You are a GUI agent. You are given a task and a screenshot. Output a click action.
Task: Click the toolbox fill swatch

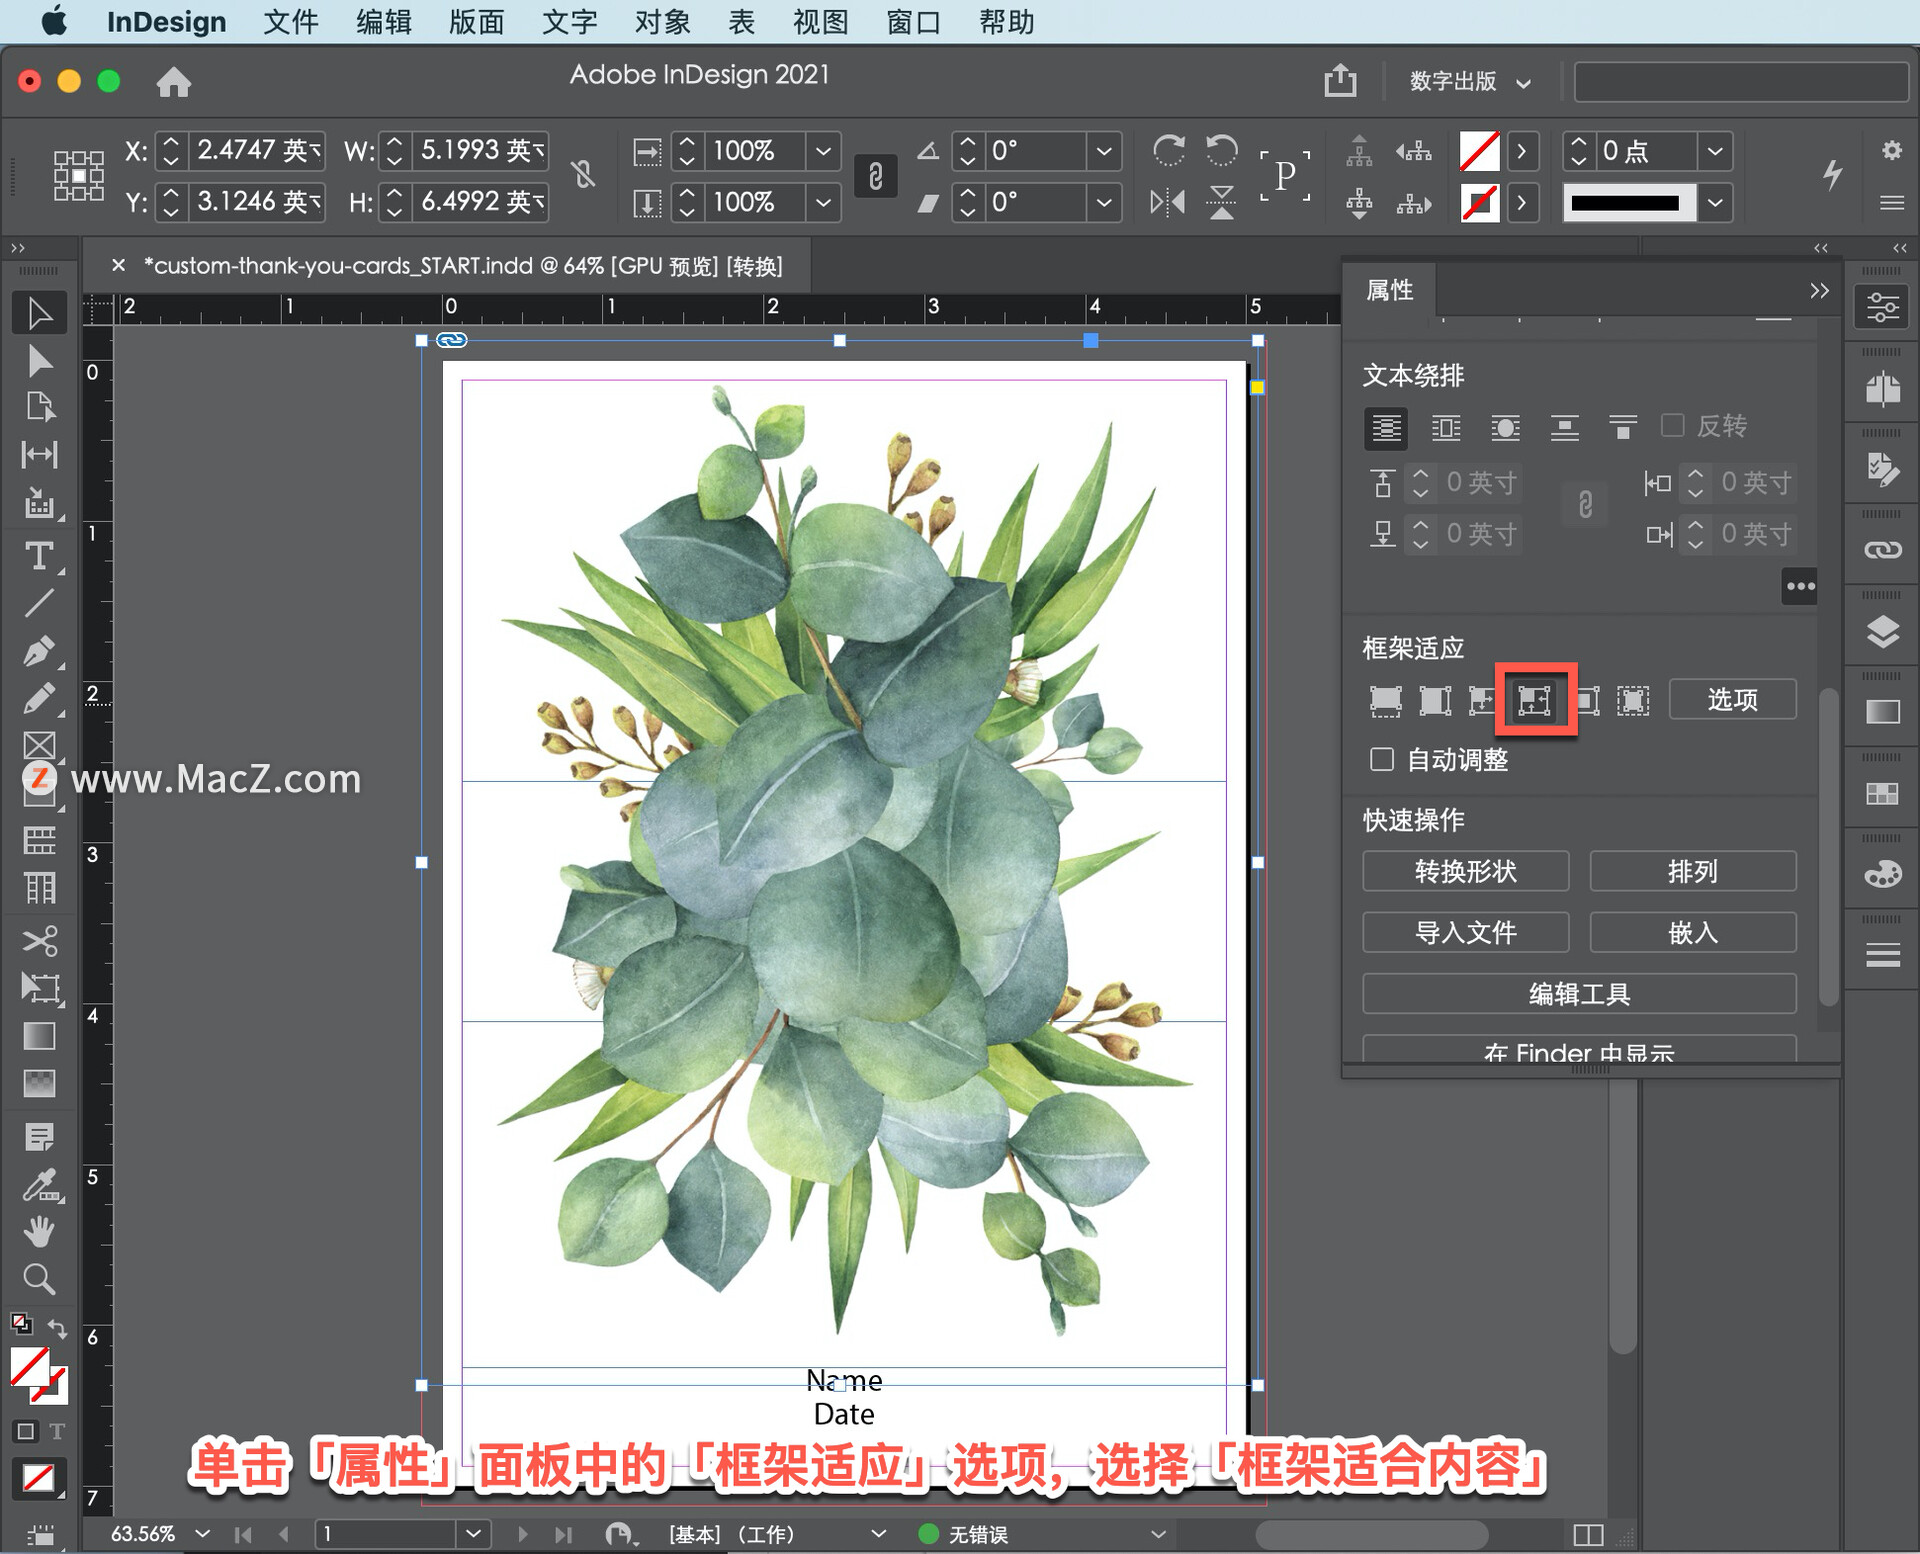pyautogui.click(x=30, y=1366)
